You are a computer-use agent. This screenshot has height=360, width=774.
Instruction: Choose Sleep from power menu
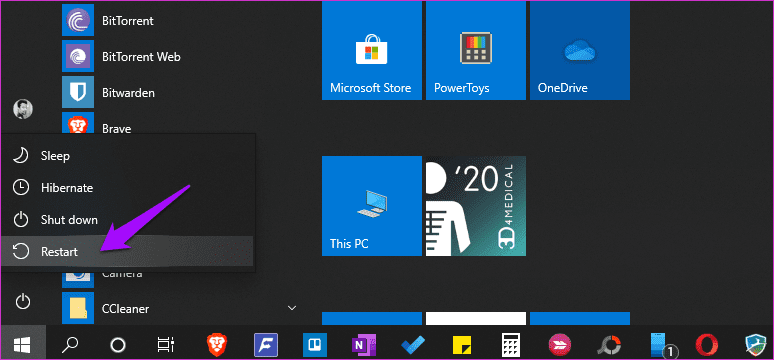point(128,156)
